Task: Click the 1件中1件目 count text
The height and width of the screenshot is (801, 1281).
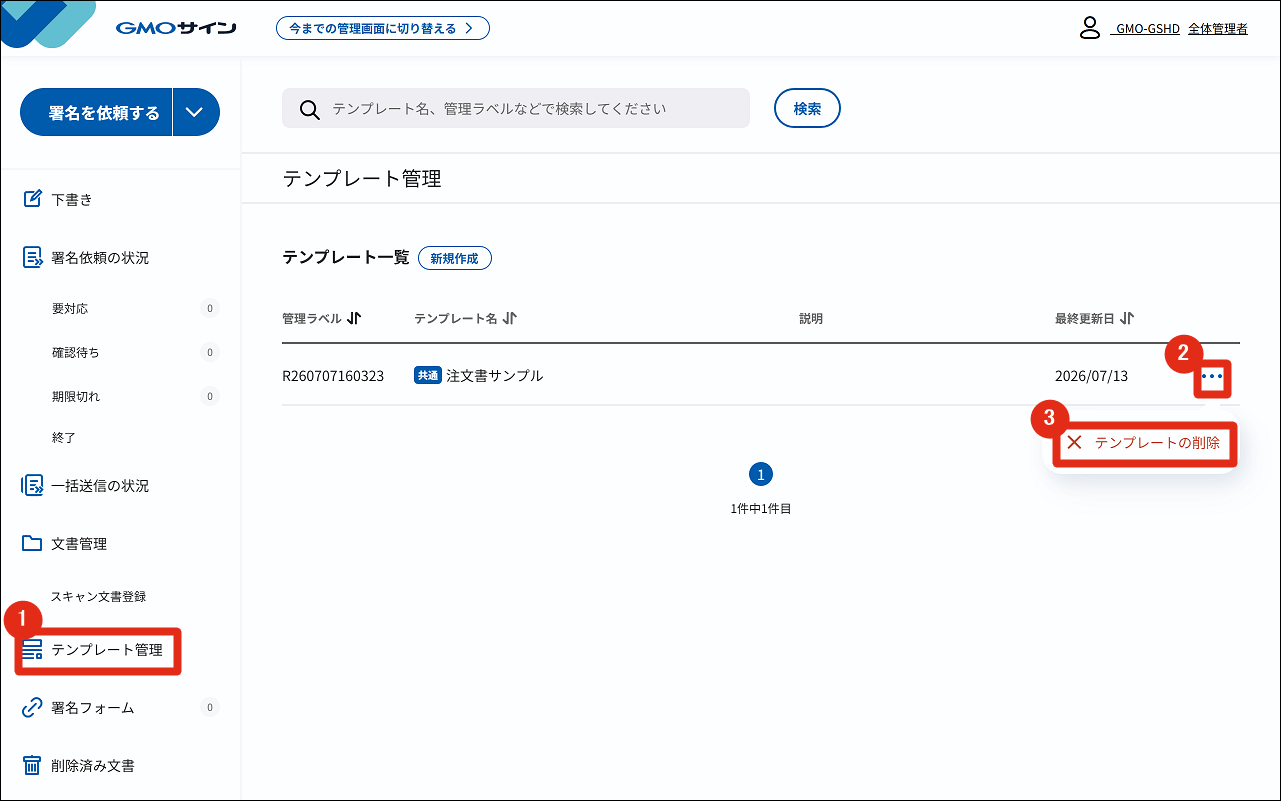Action: (761, 508)
